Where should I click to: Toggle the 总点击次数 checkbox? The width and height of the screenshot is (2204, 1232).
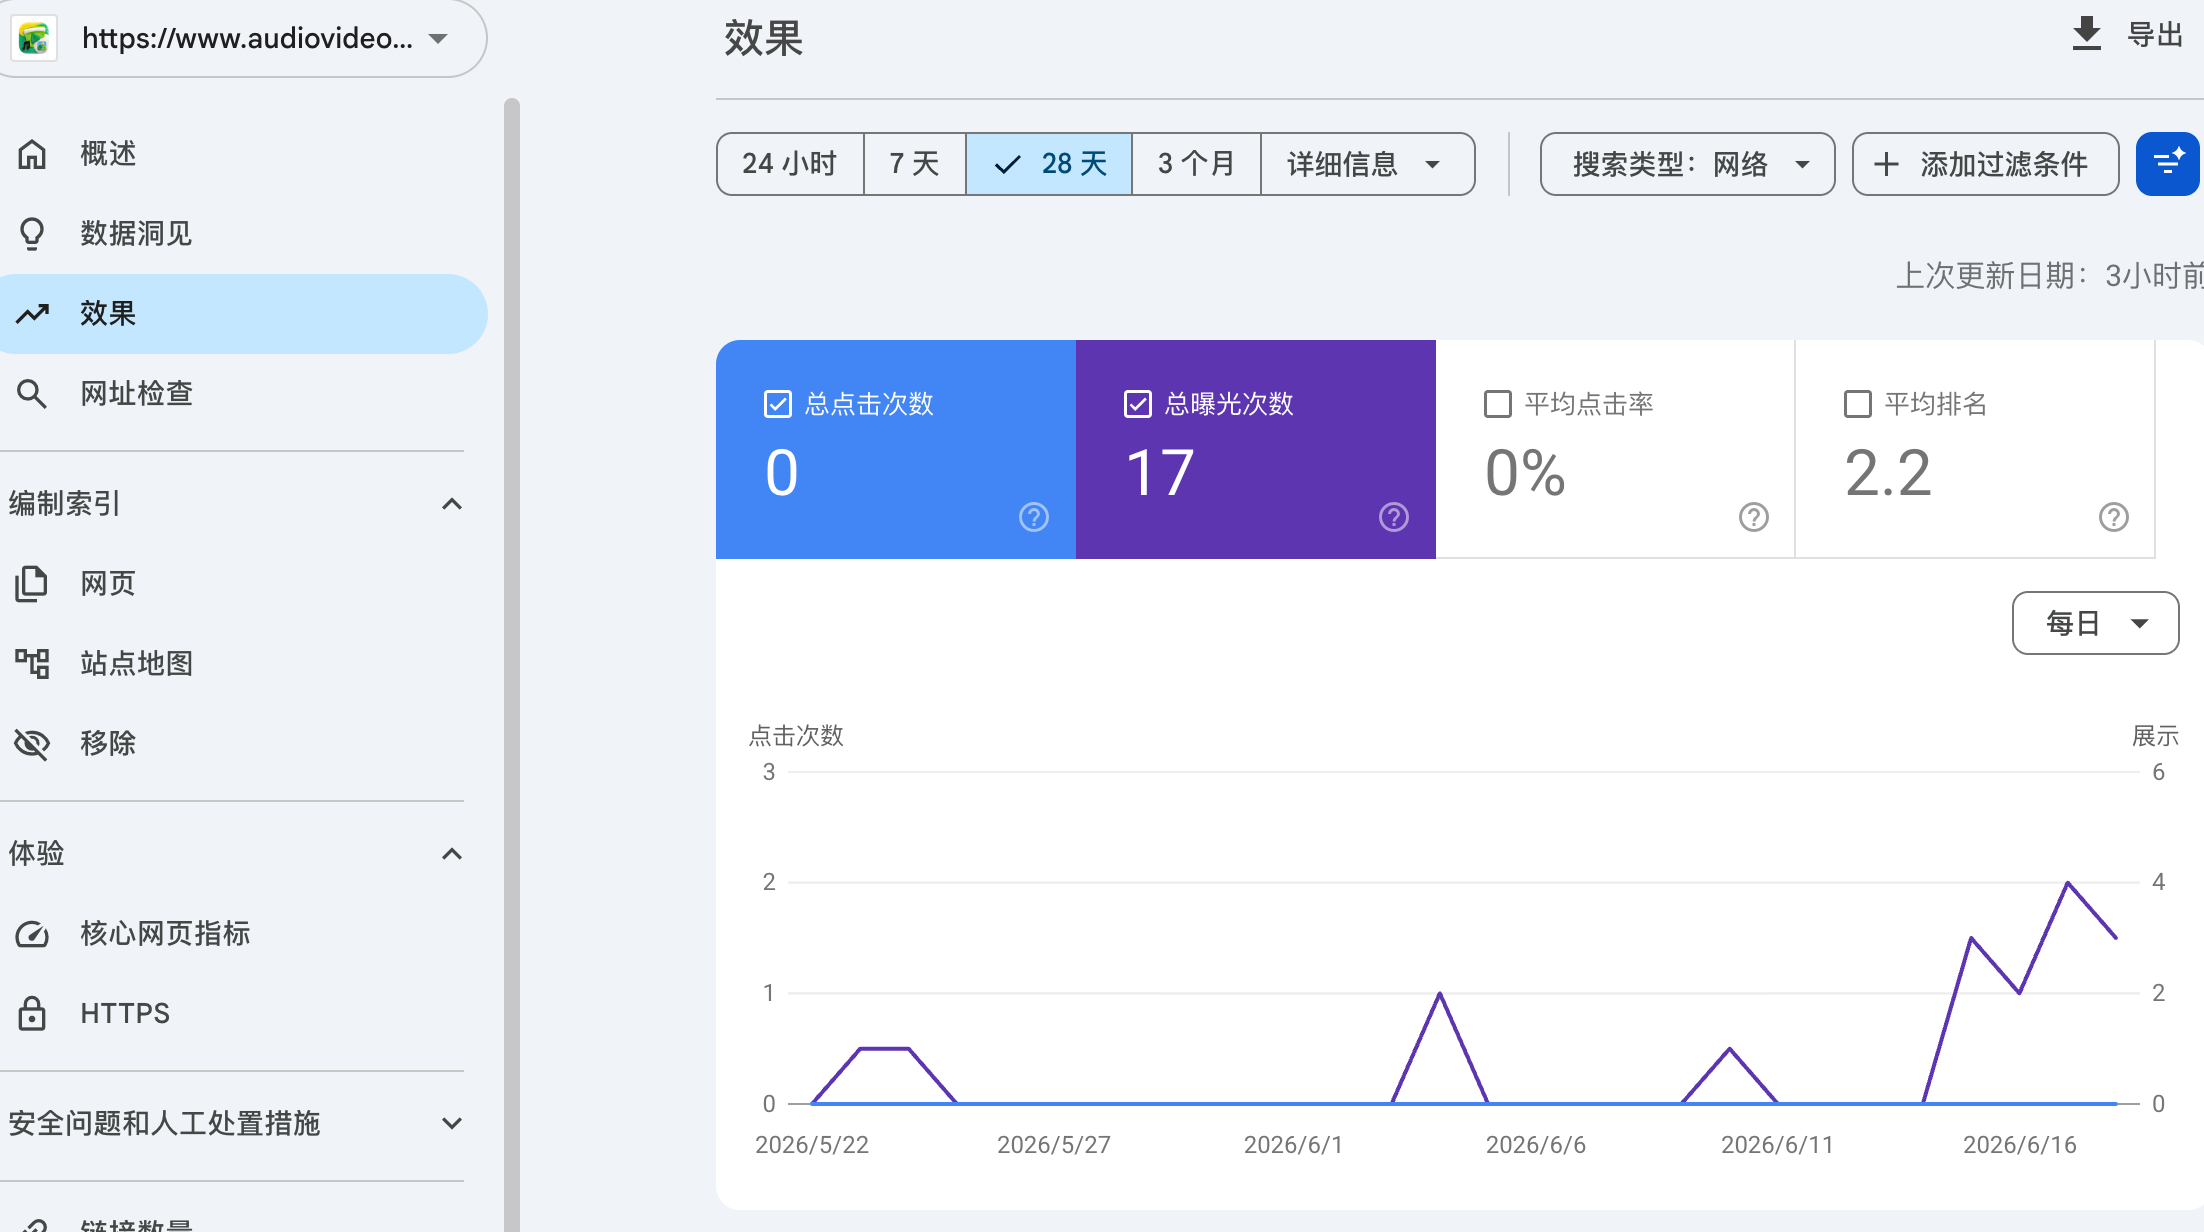pyautogui.click(x=778, y=404)
